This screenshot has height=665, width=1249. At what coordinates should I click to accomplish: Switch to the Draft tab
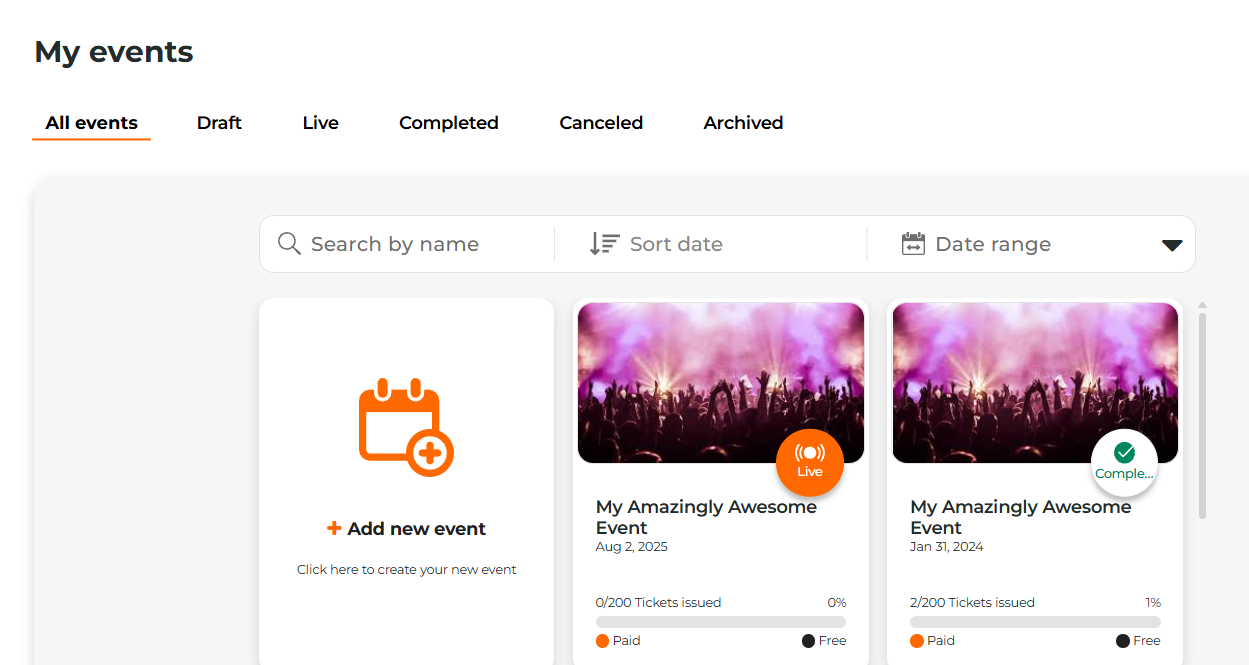[x=219, y=122]
